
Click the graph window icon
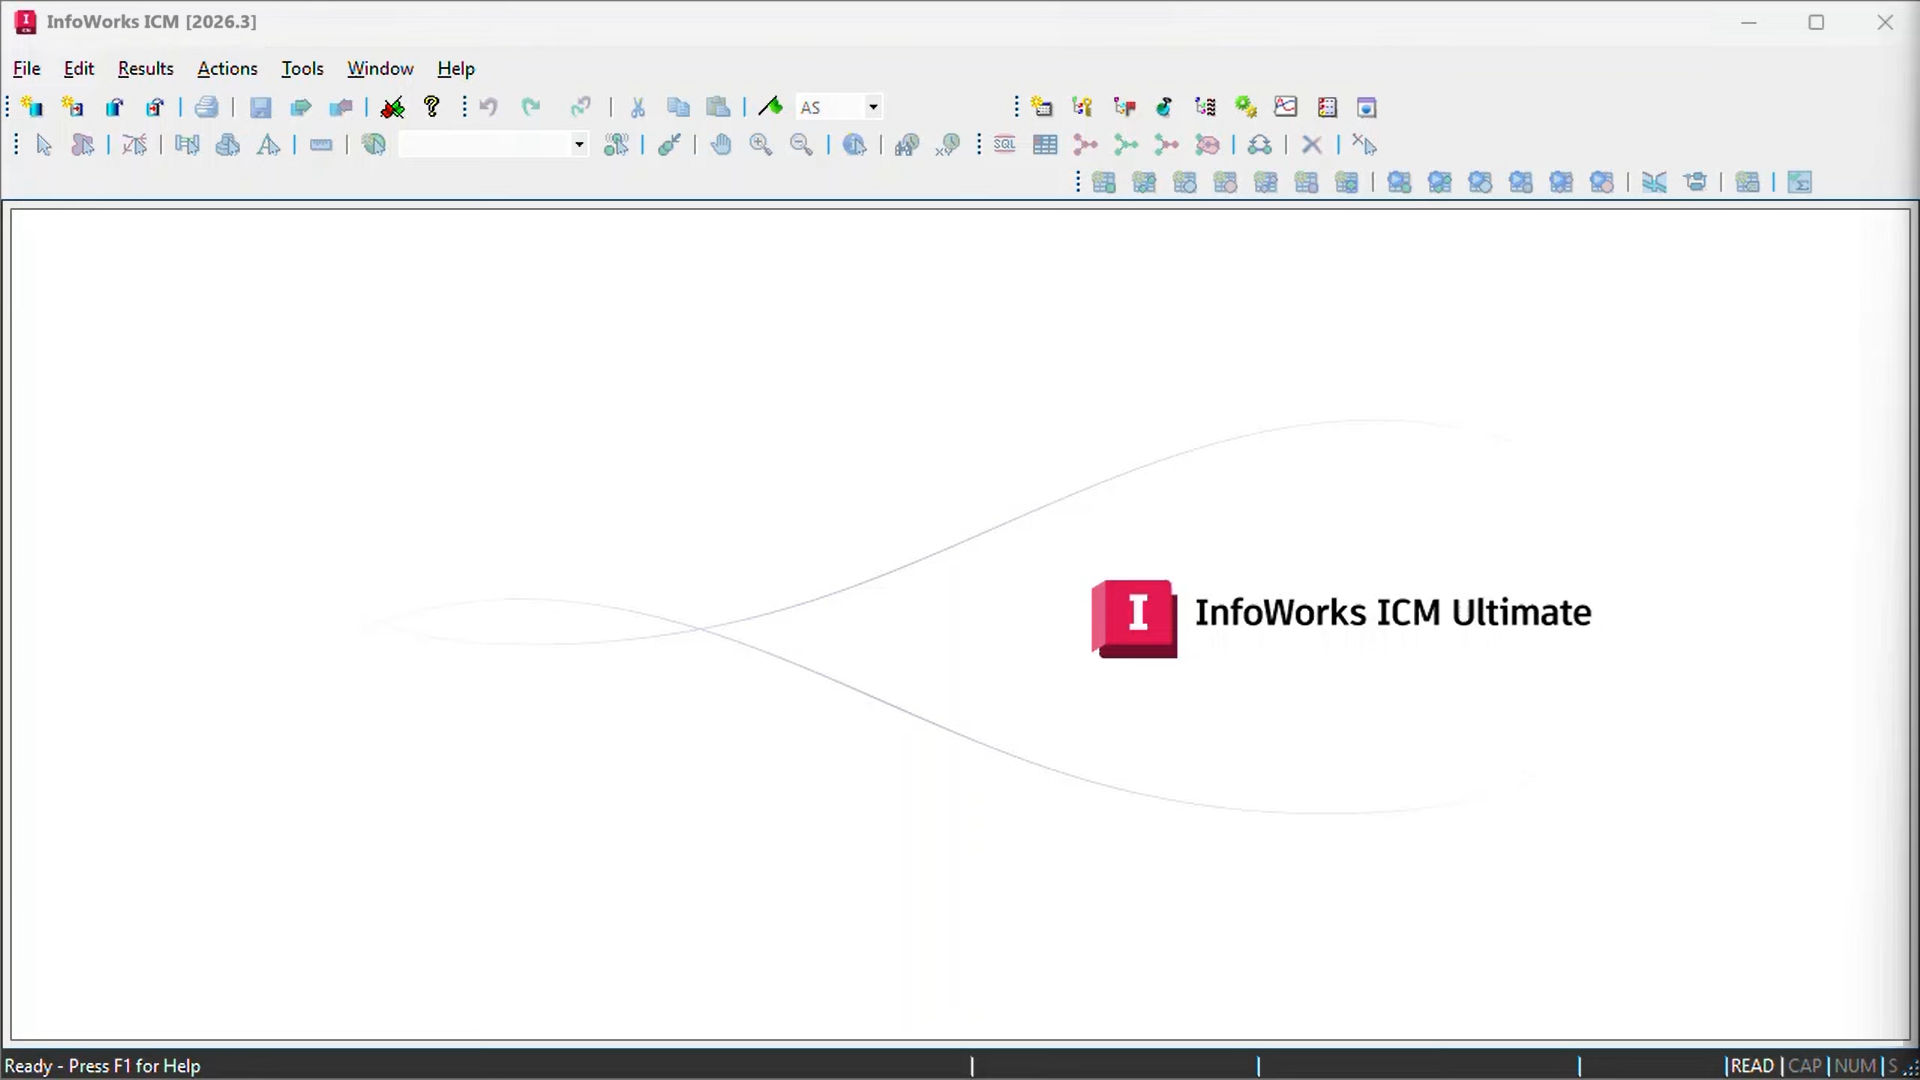pyautogui.click(x=1285, y=107)
